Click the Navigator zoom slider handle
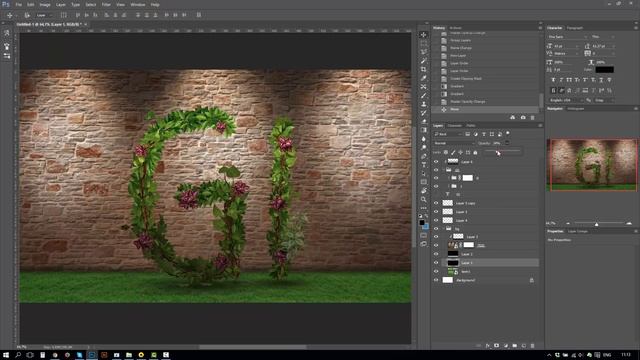This screenshot has height=360, width=640. pyautogui.click(x=596, y=224)
